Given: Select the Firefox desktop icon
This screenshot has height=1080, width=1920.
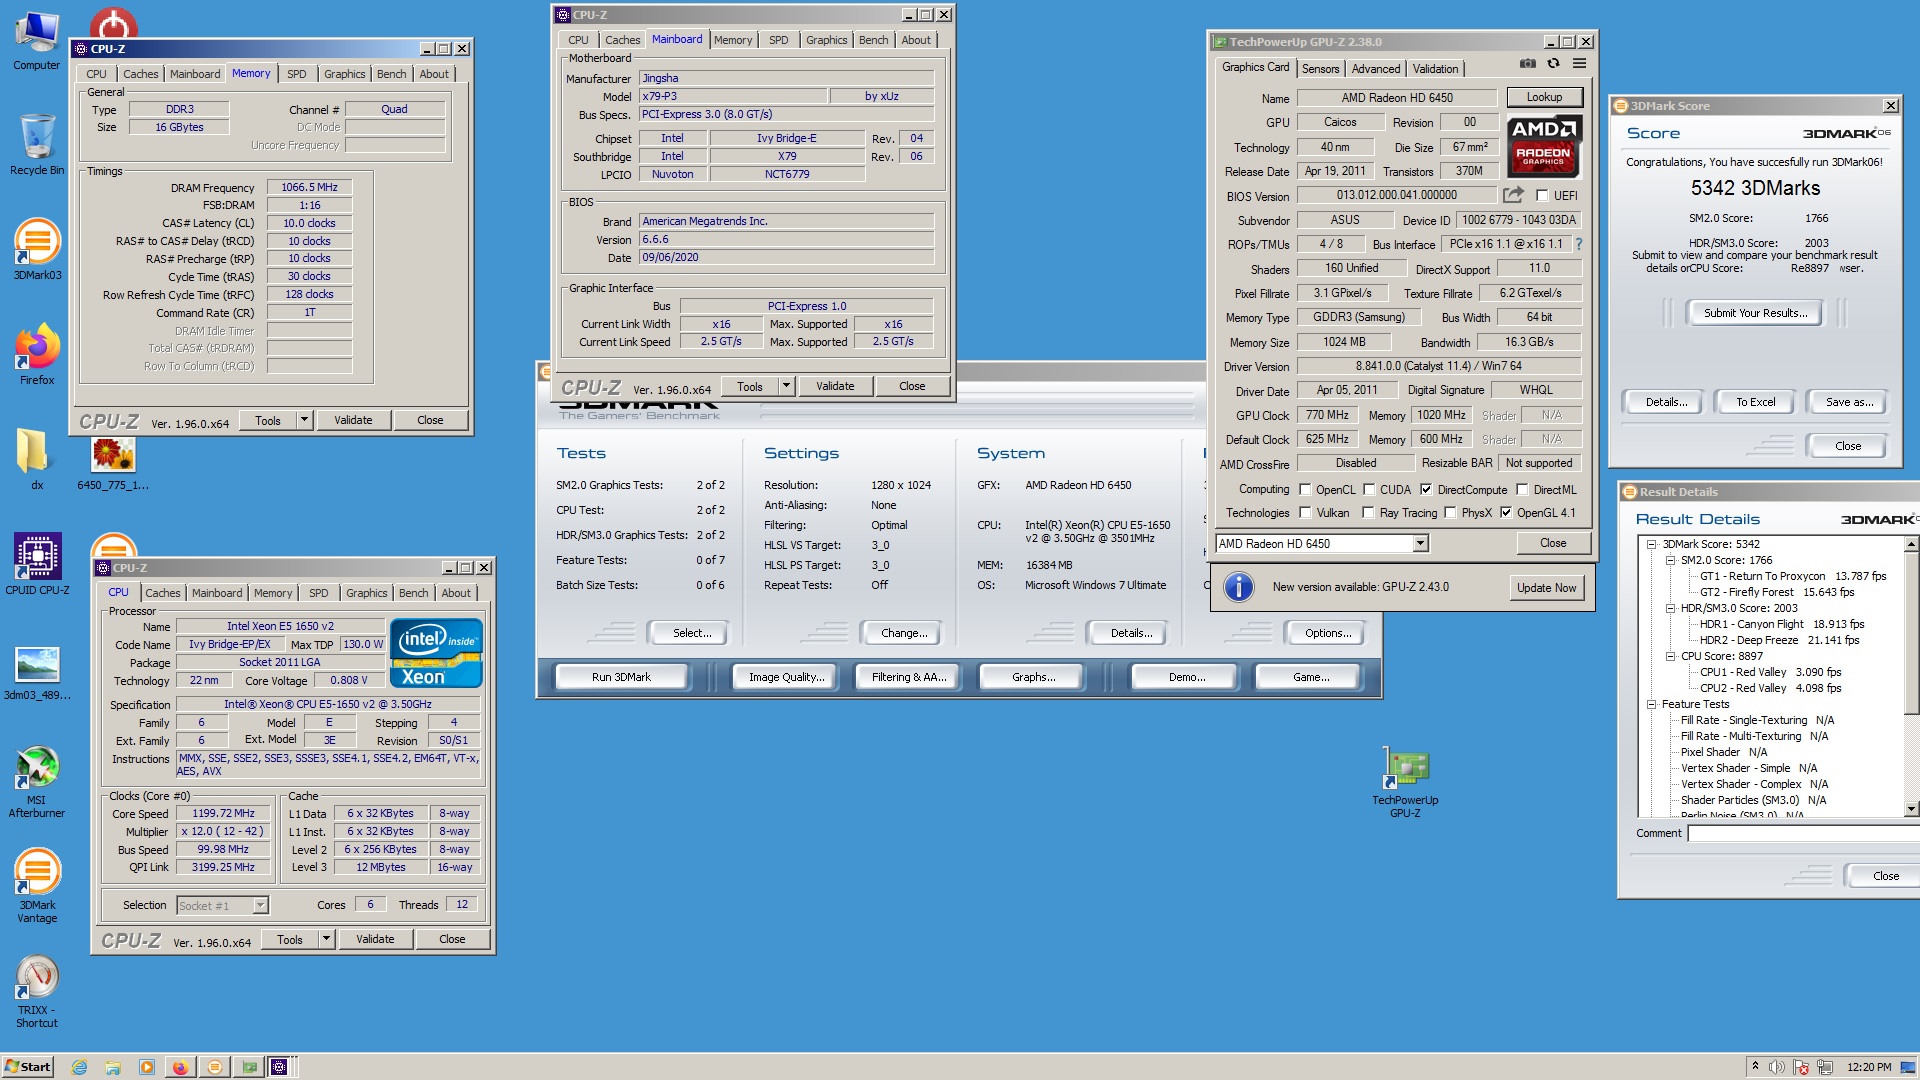Looking at the screenshot, I should click(37, 355).
